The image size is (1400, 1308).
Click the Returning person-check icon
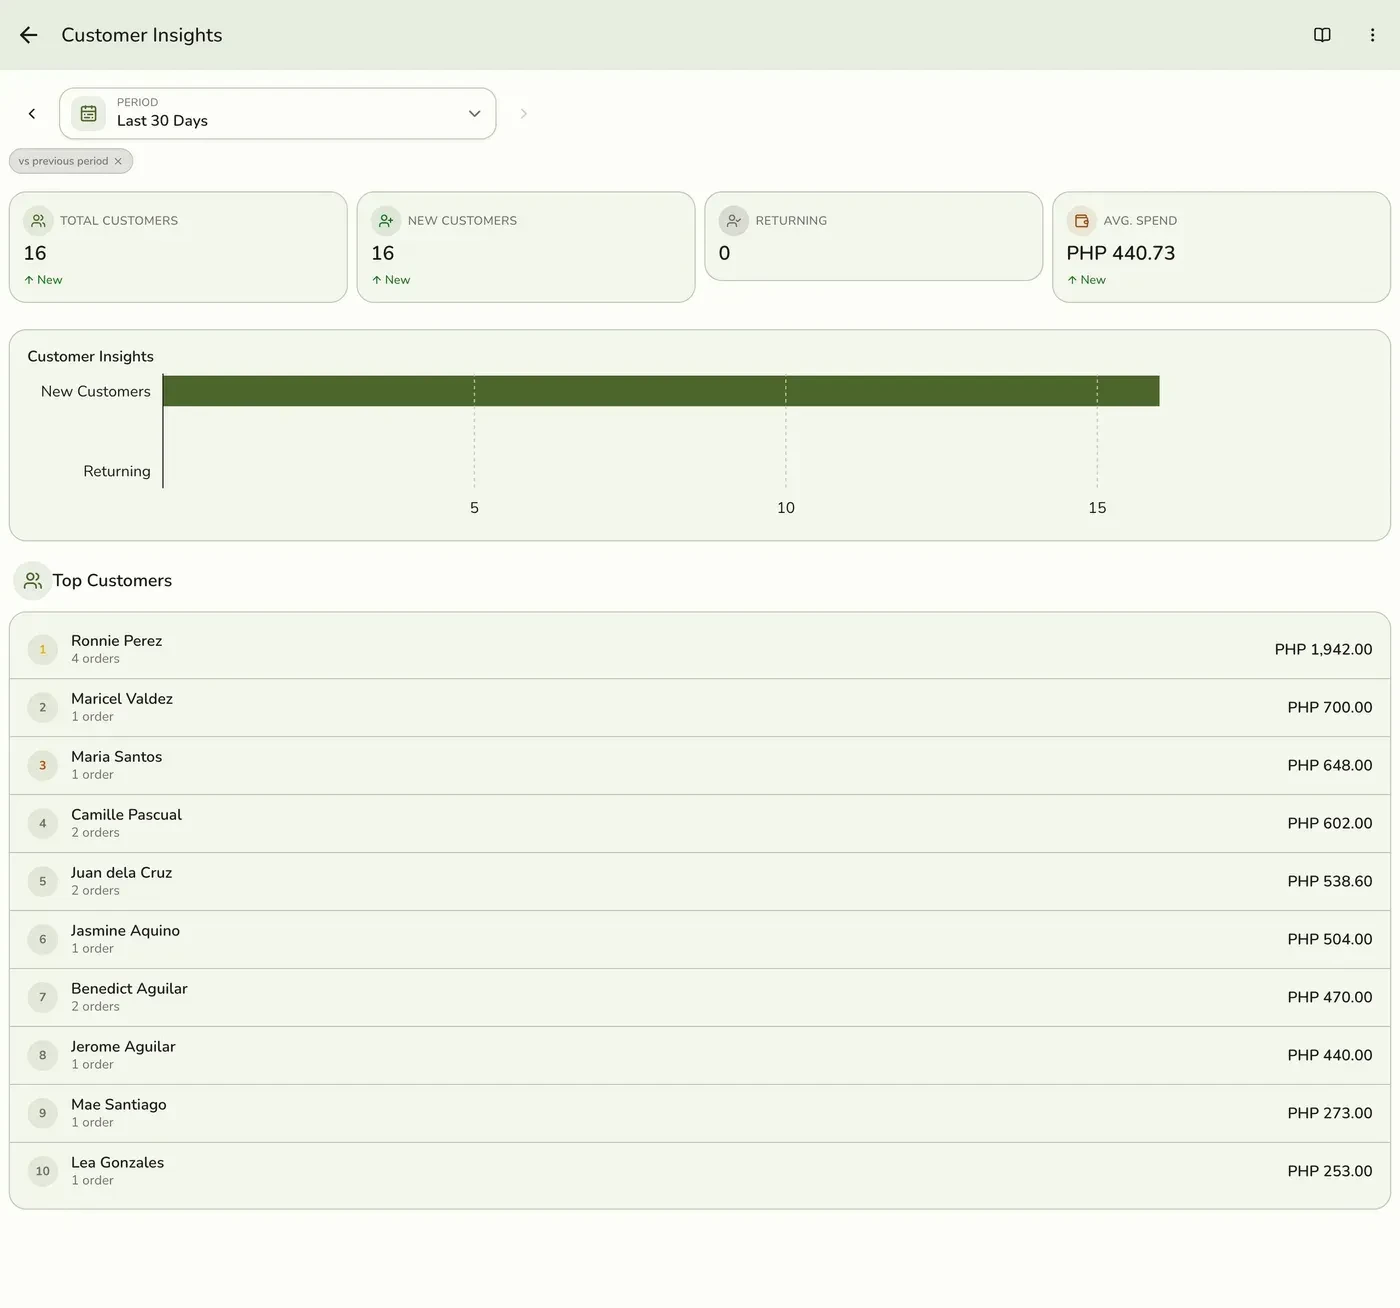pos(734,221)
